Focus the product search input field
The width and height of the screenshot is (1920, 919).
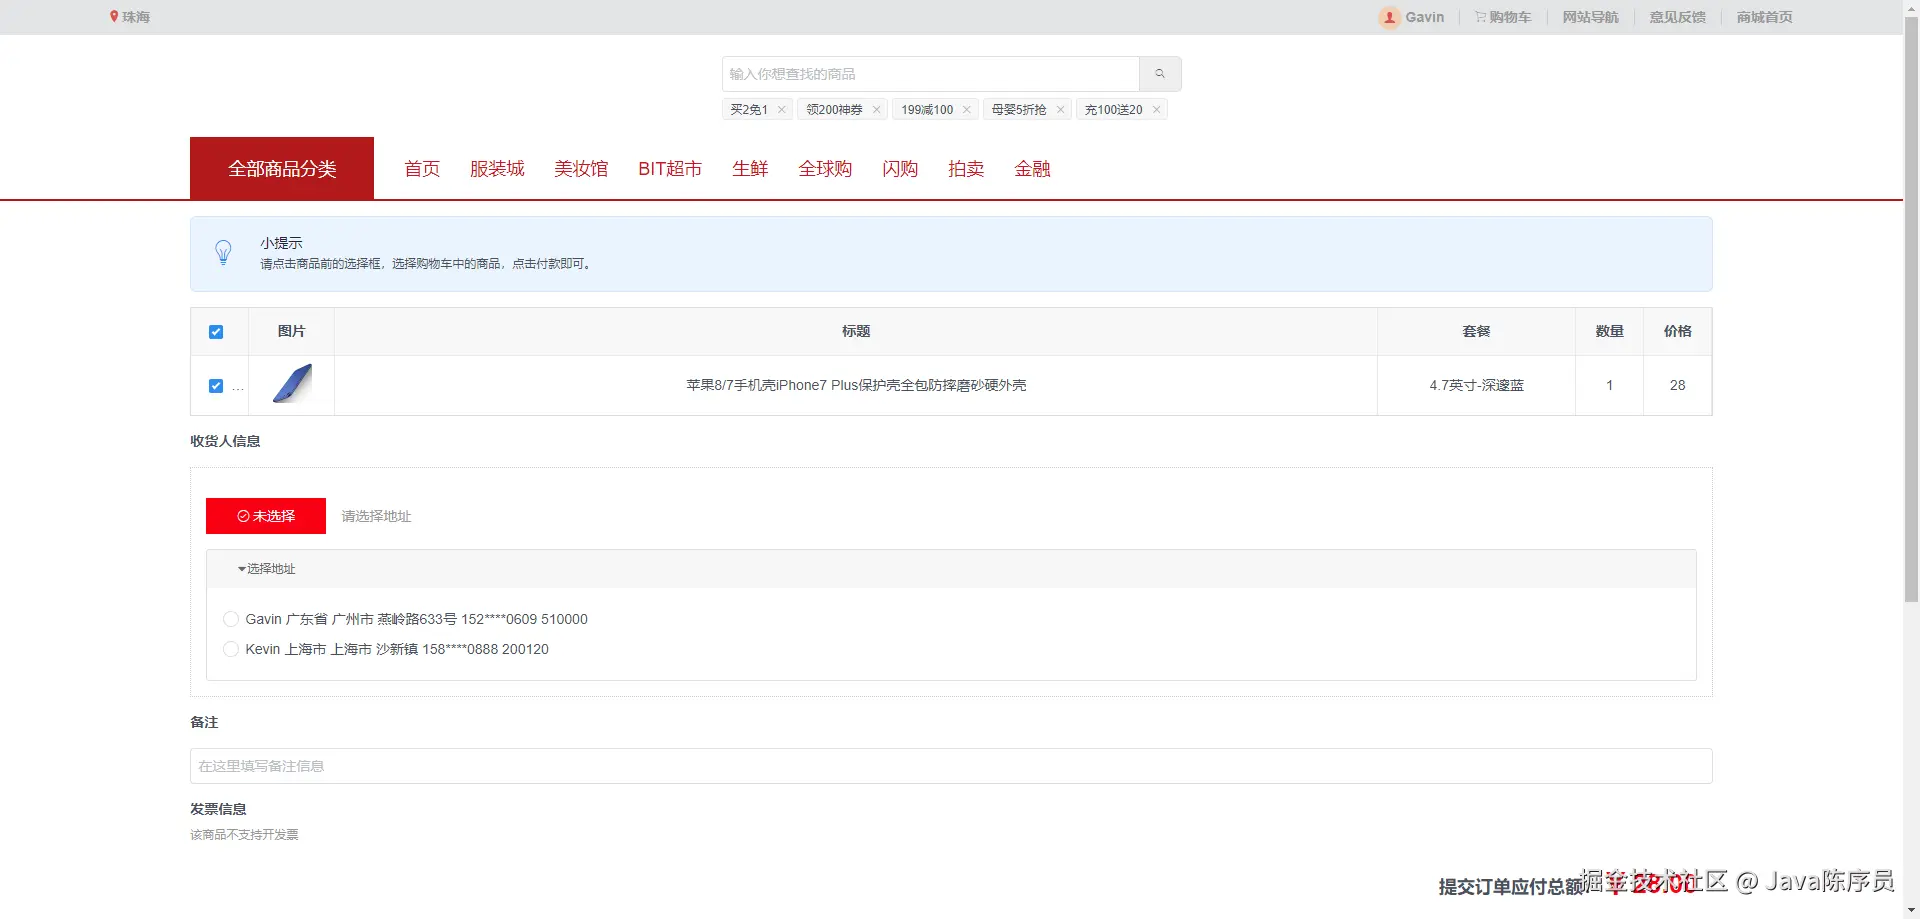click(x=931, y=74)
